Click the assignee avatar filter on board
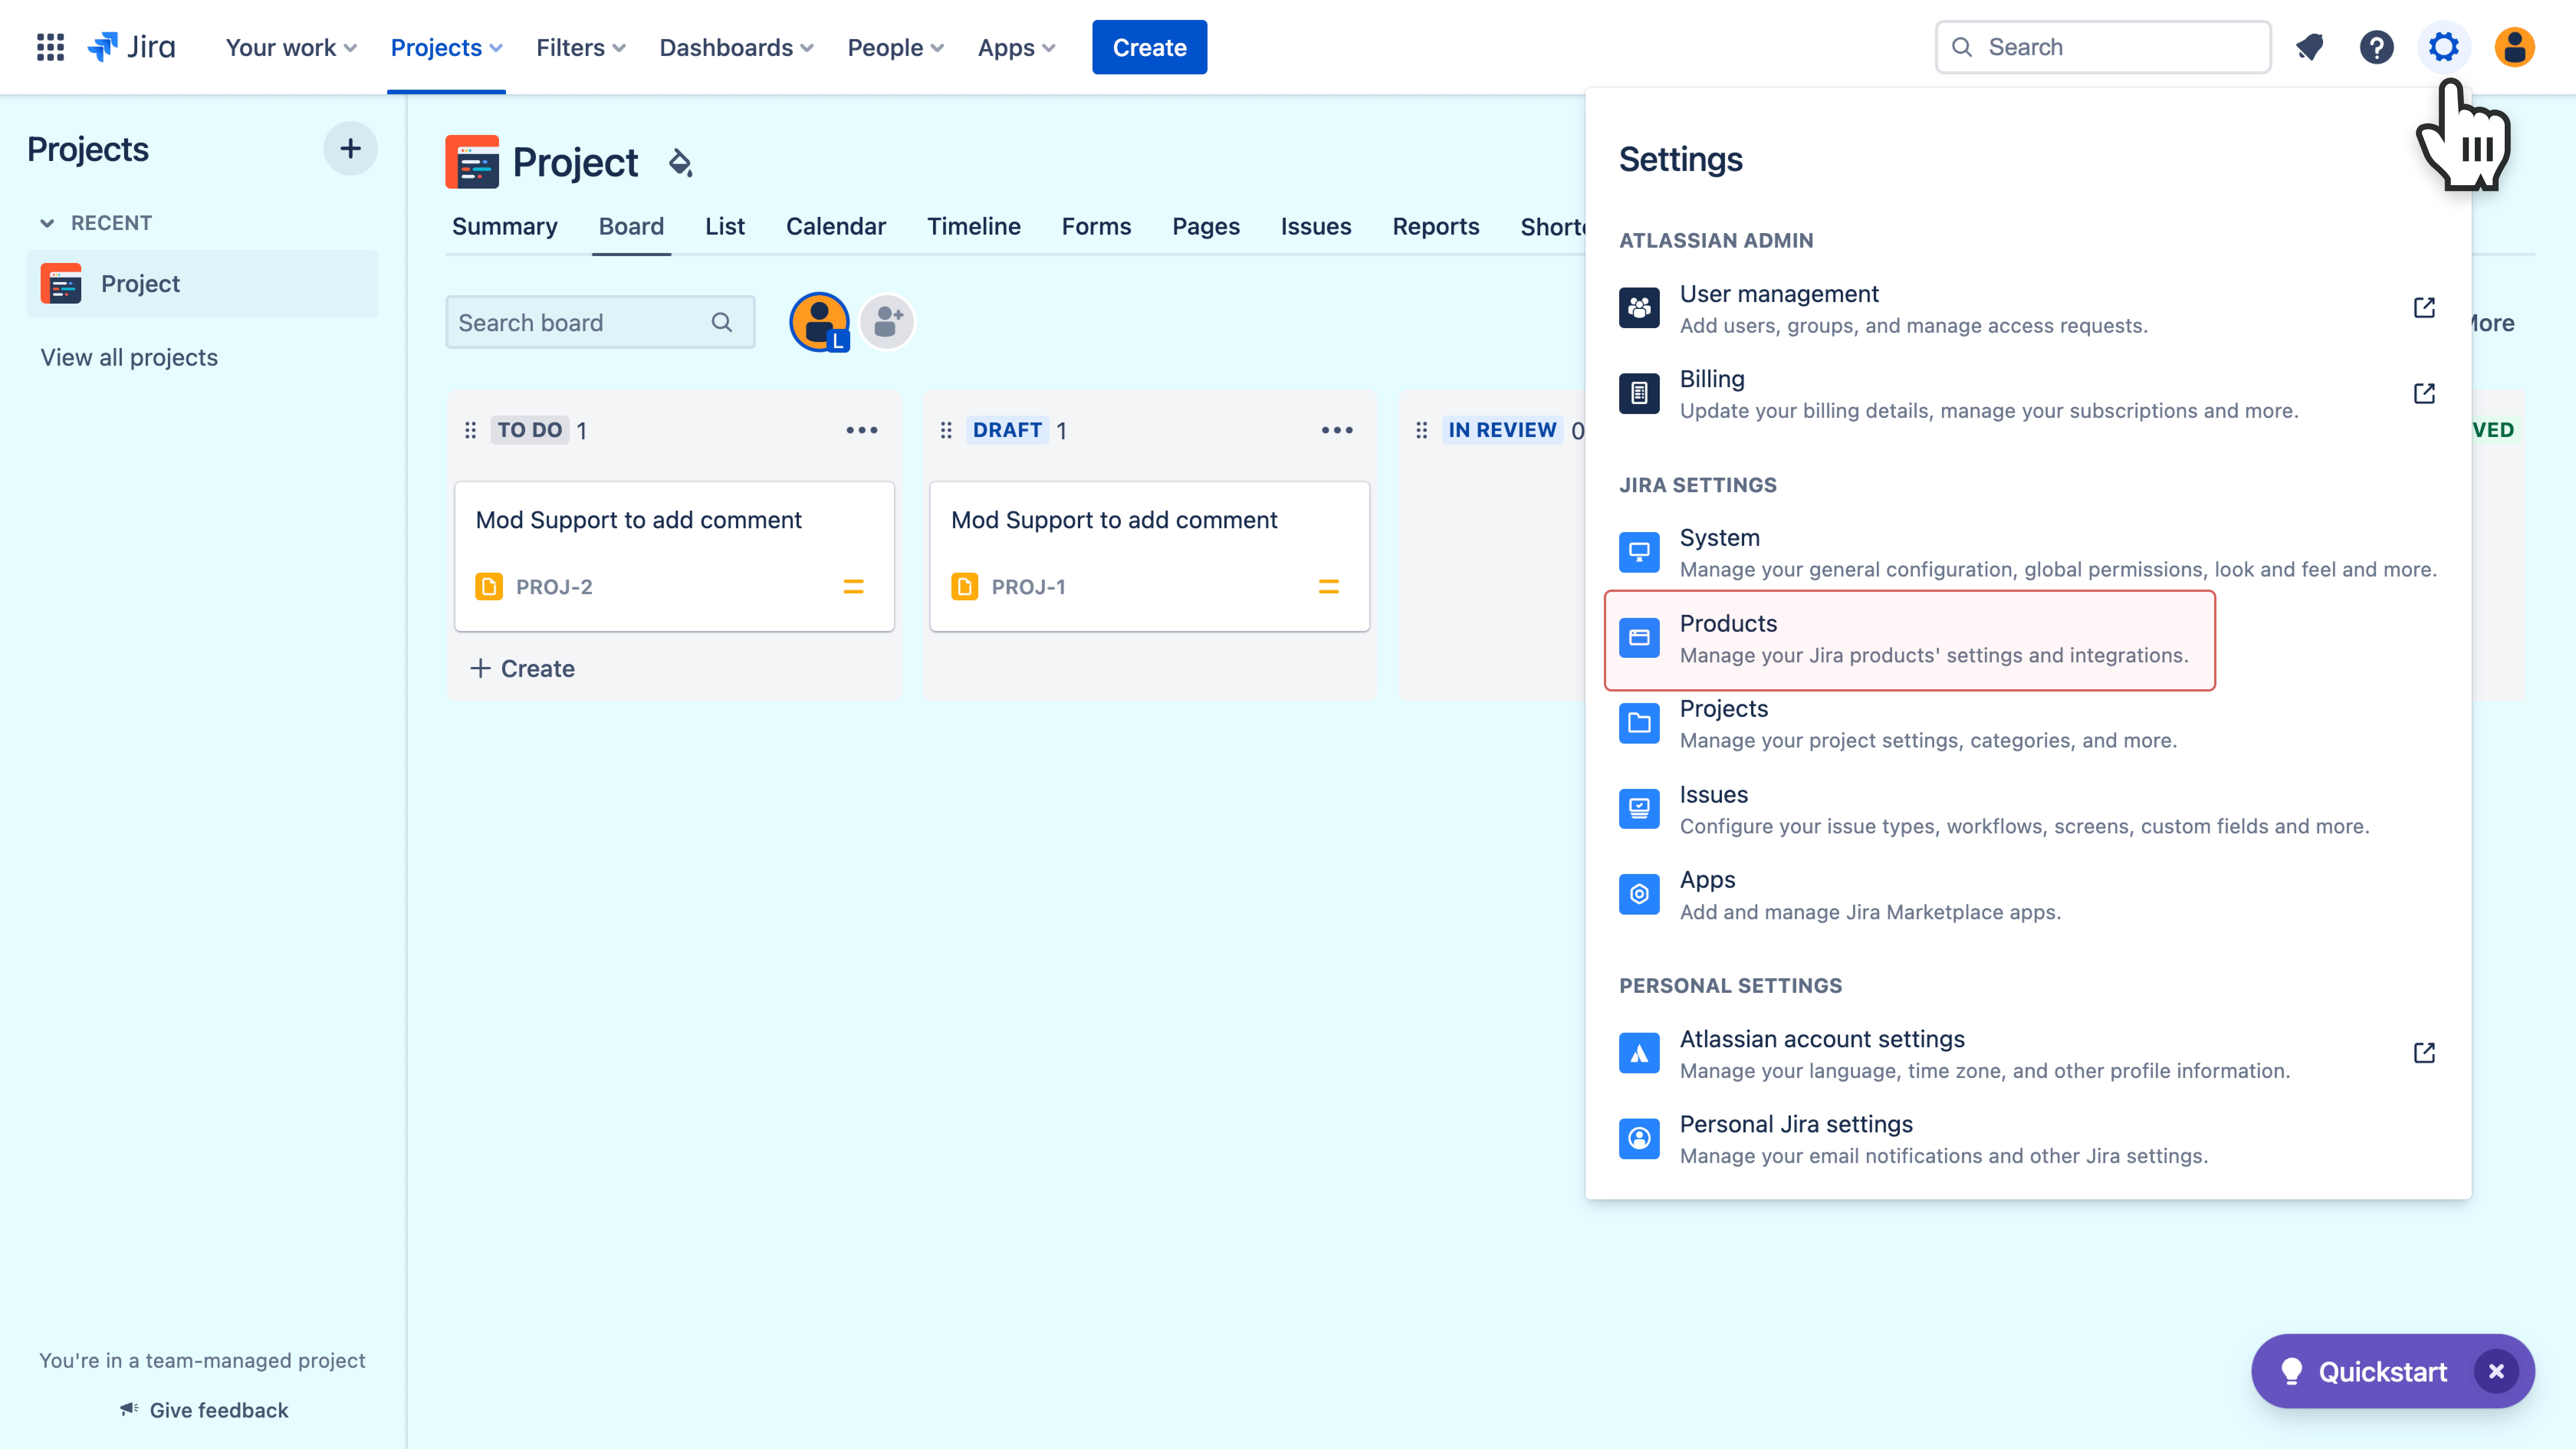The height and width of the screenshot is (1449, 2576). pos(819,322)
